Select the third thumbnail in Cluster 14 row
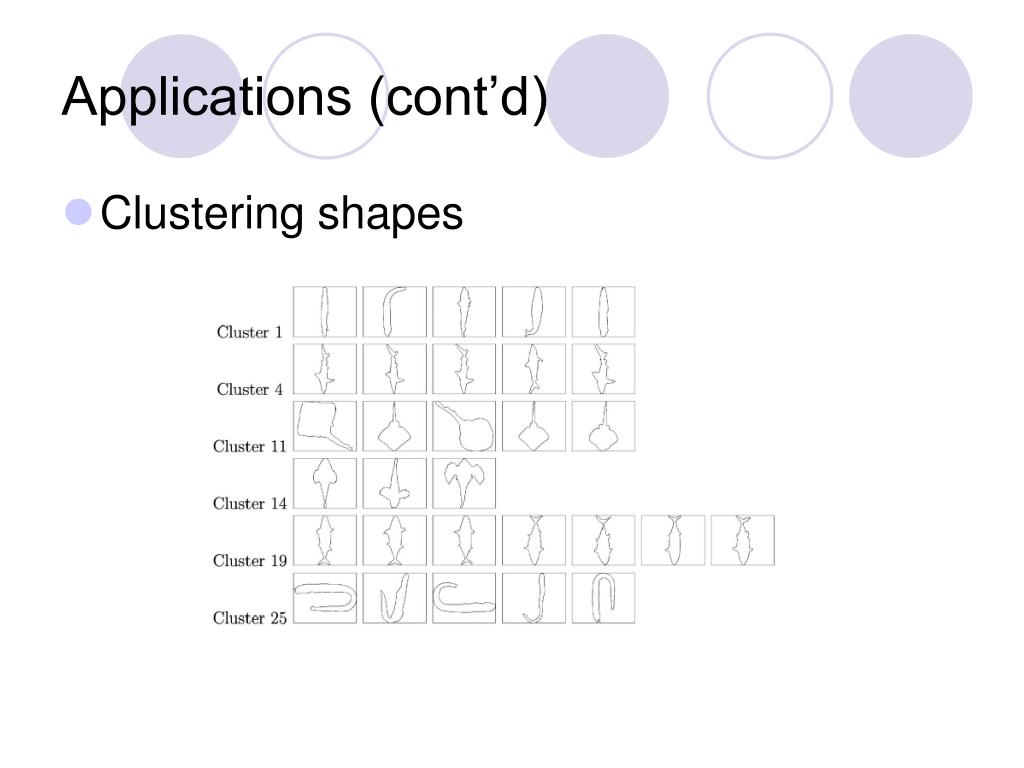The height and width of the screenshot is (768, 1024). pos(464,483)
